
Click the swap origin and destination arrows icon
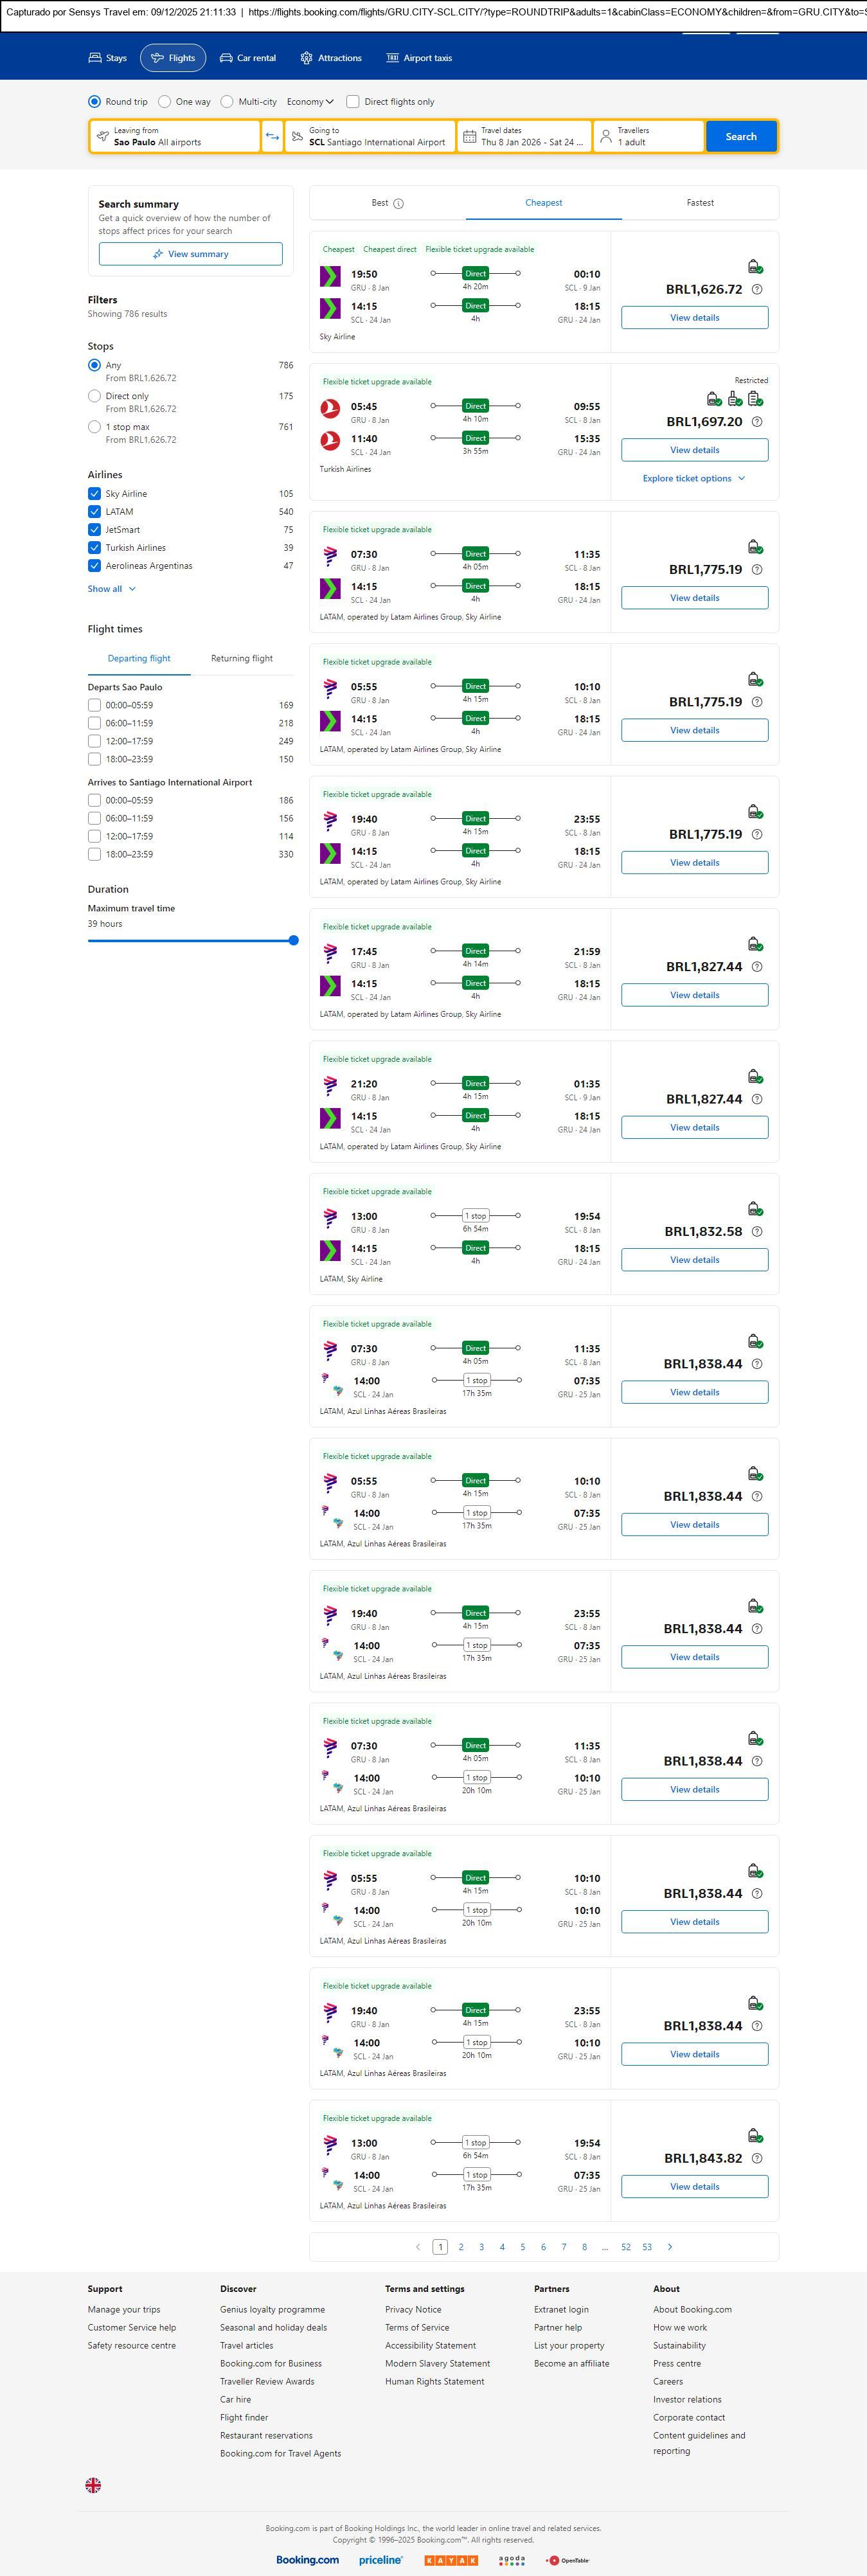272,137
